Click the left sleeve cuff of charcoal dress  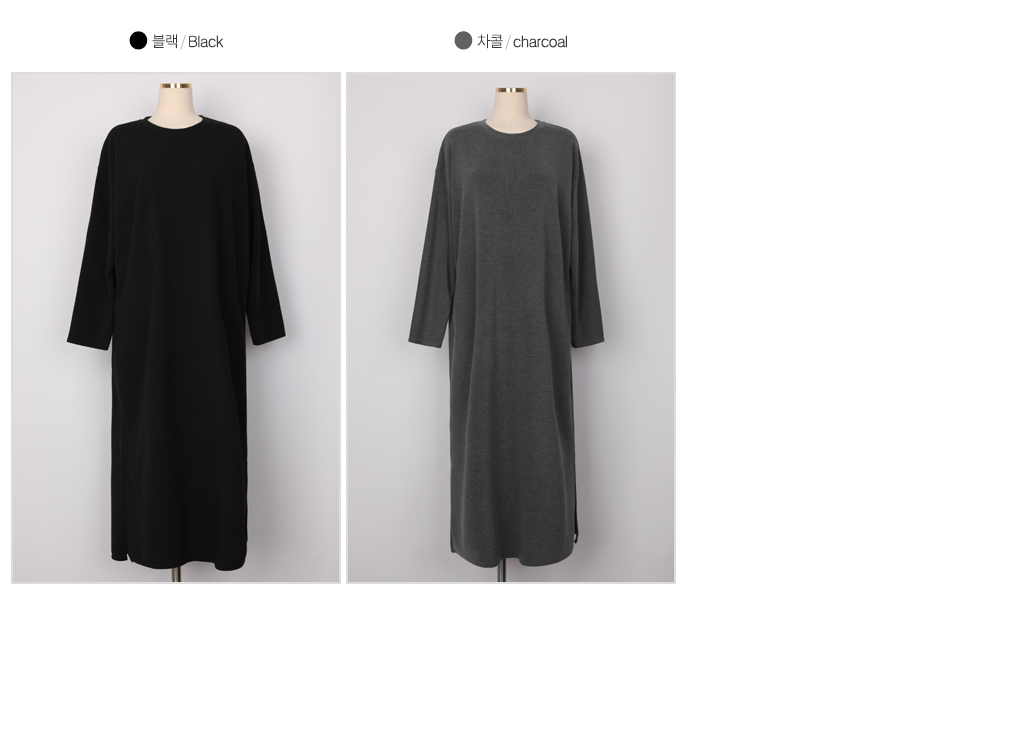[x=426, y=340]
